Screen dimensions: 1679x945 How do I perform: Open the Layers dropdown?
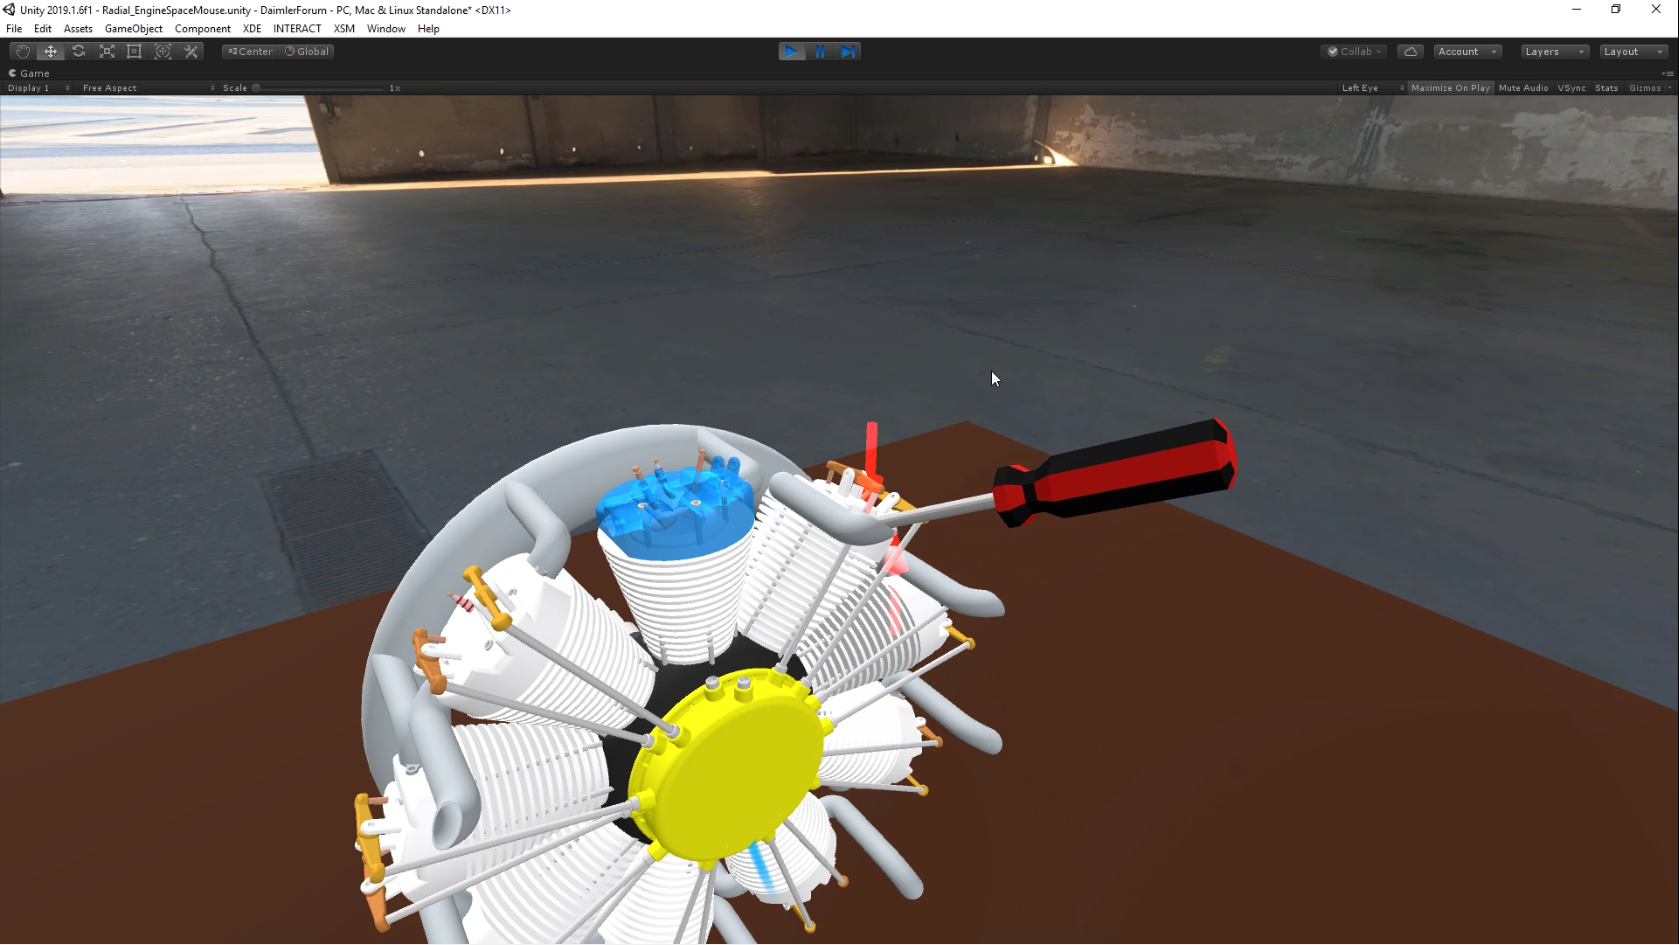point(1554,51)
